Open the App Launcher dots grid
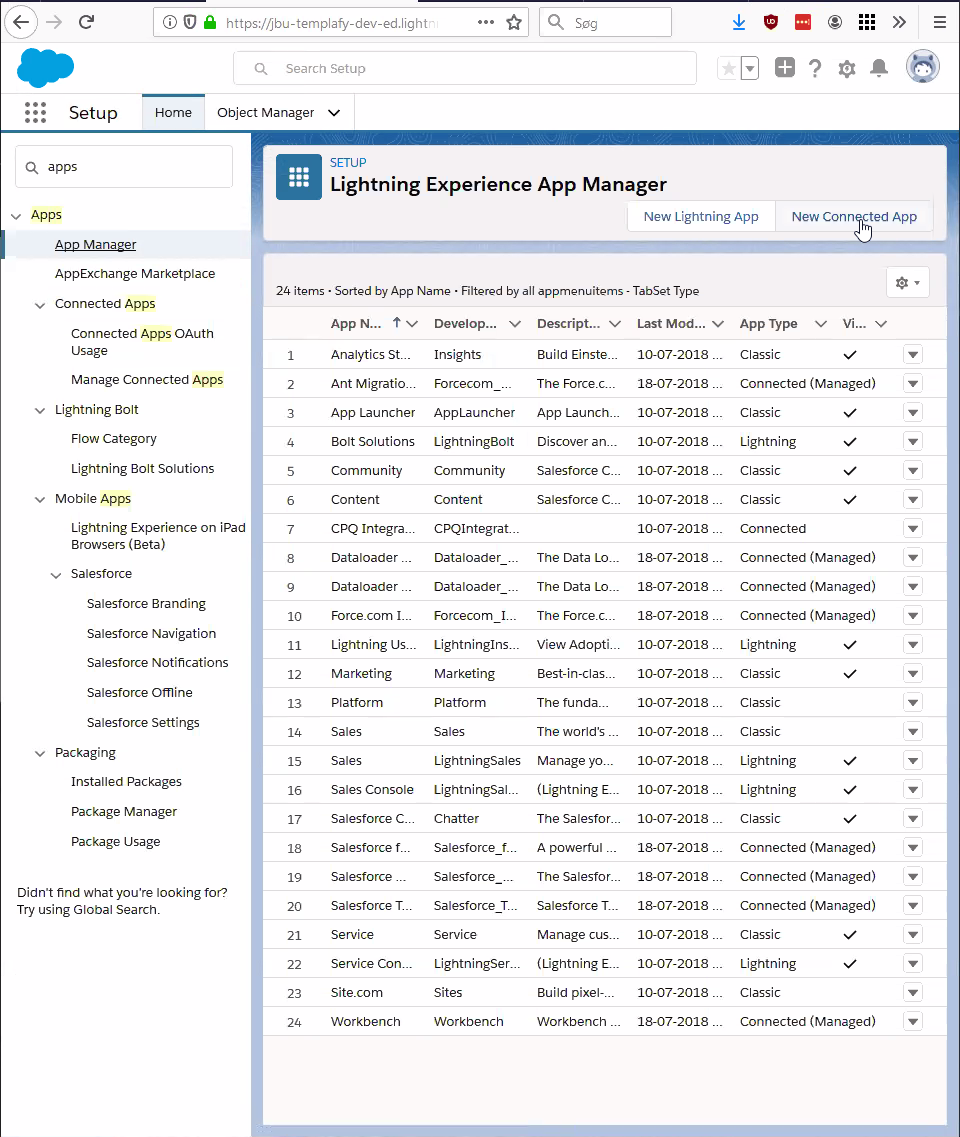 [x=36, y=112]
